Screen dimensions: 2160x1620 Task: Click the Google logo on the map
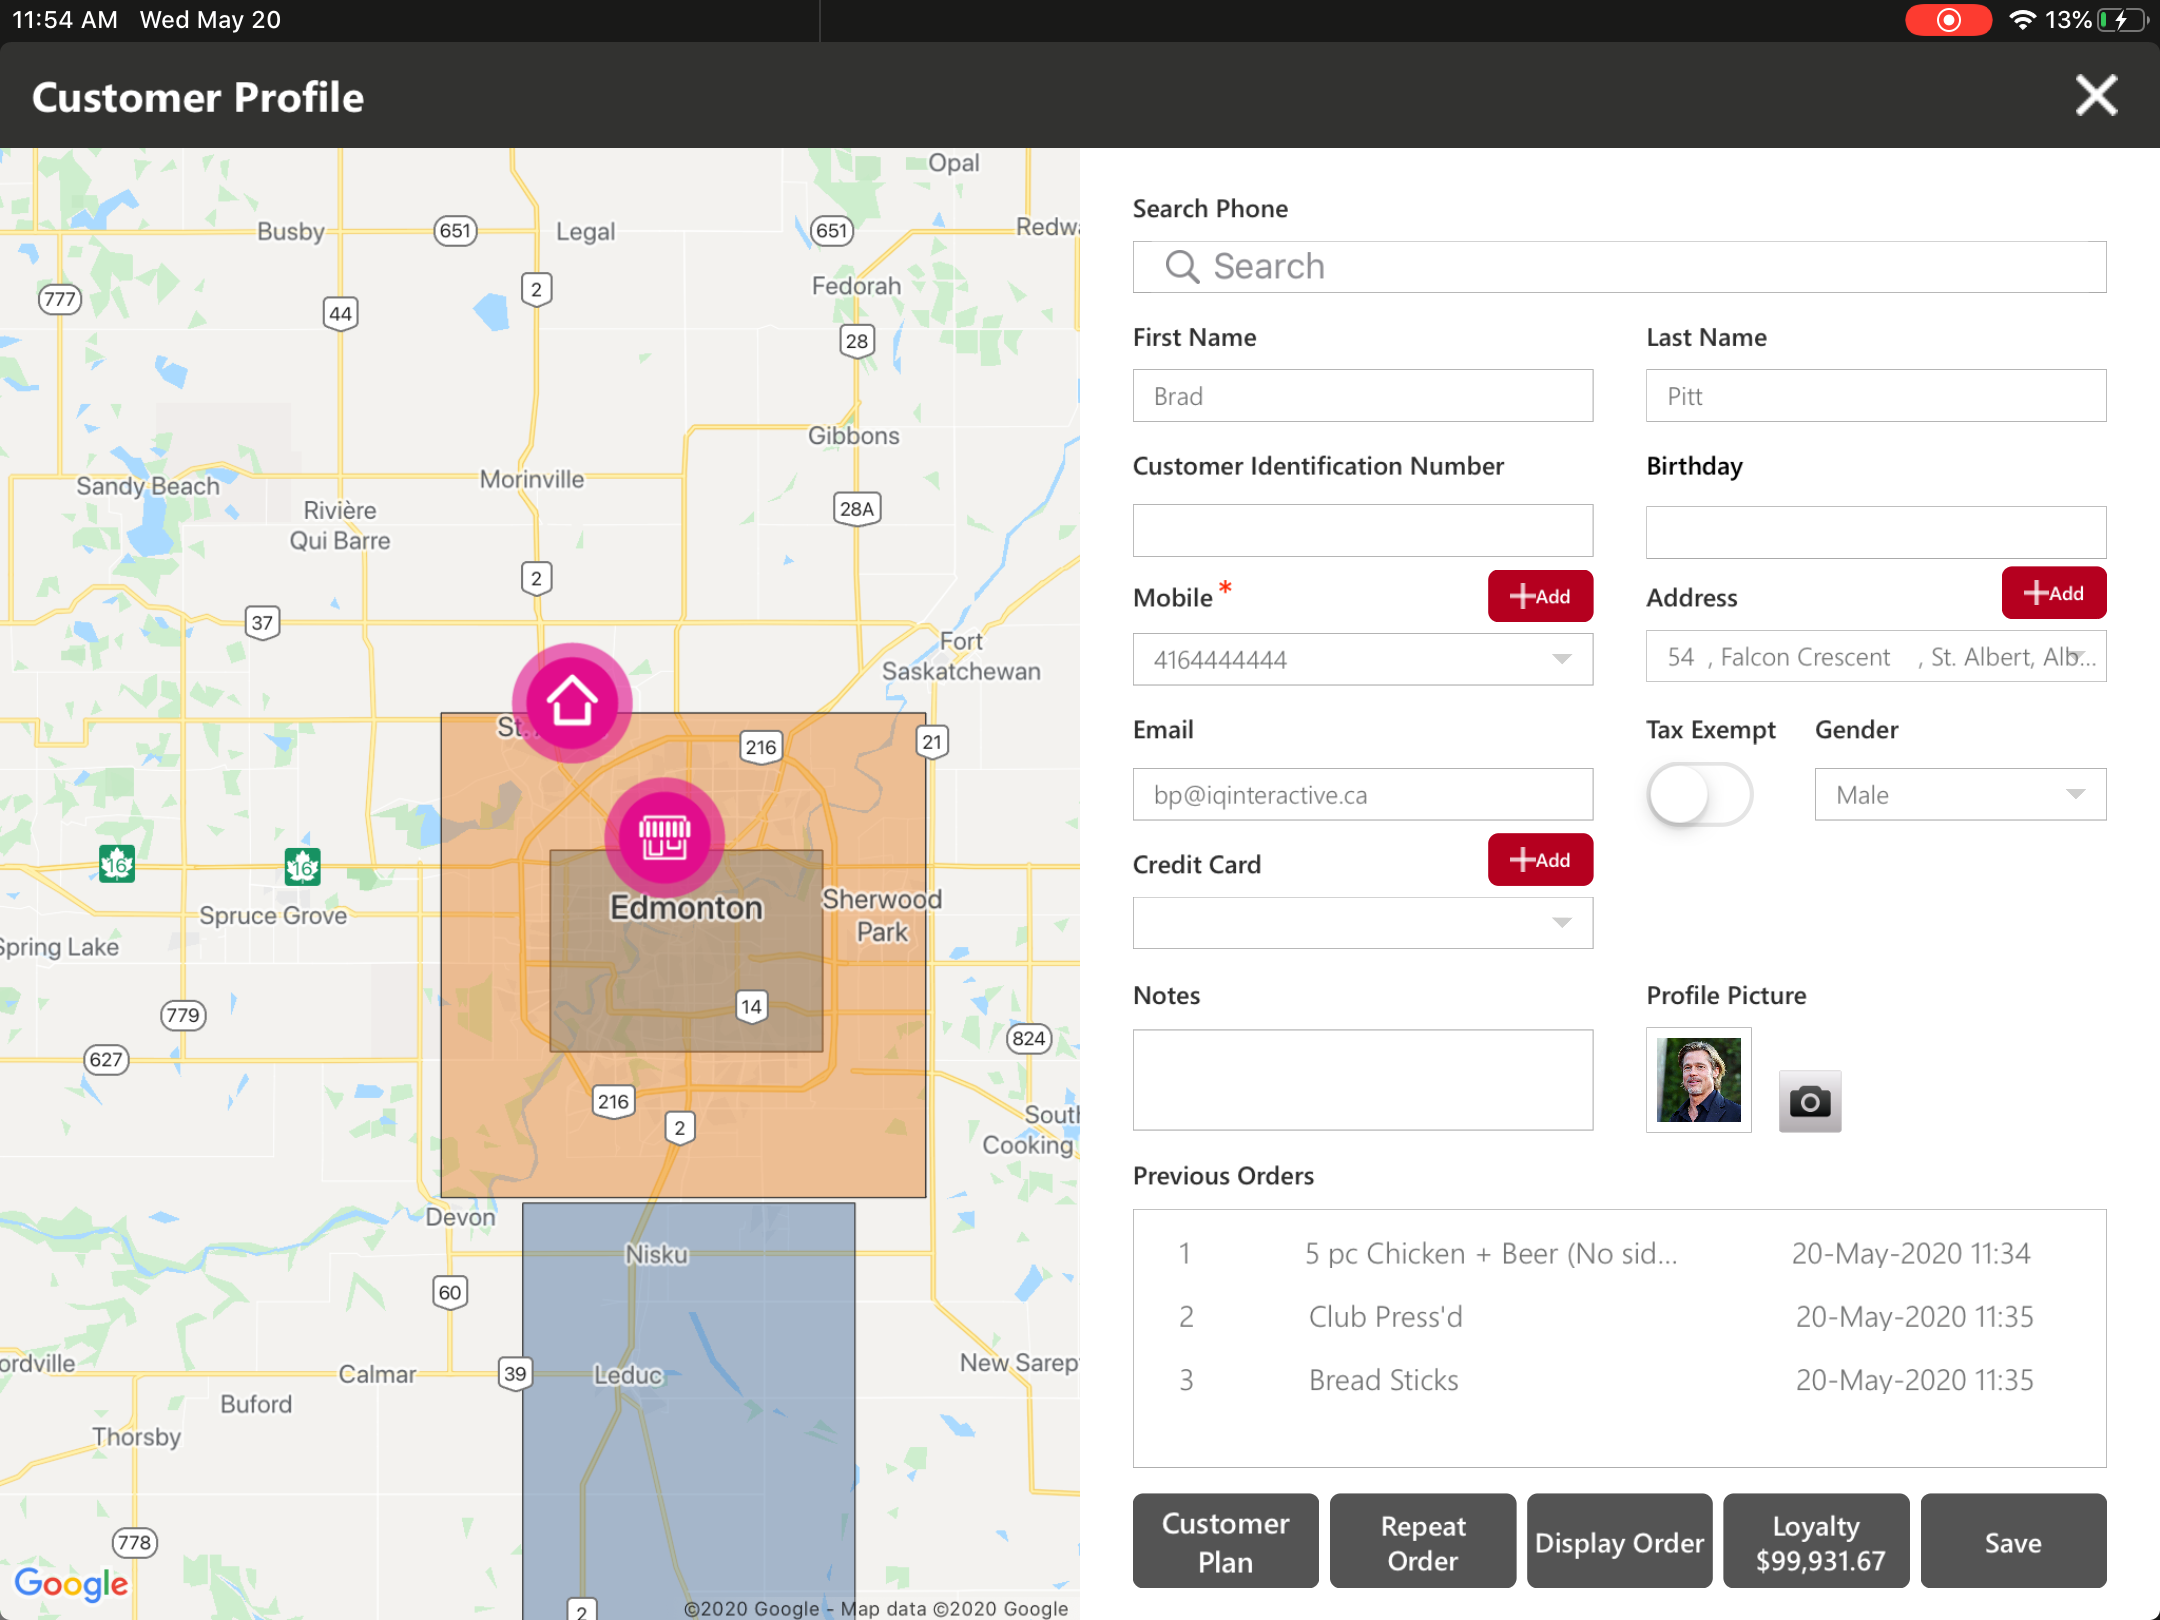(71, 1583)
